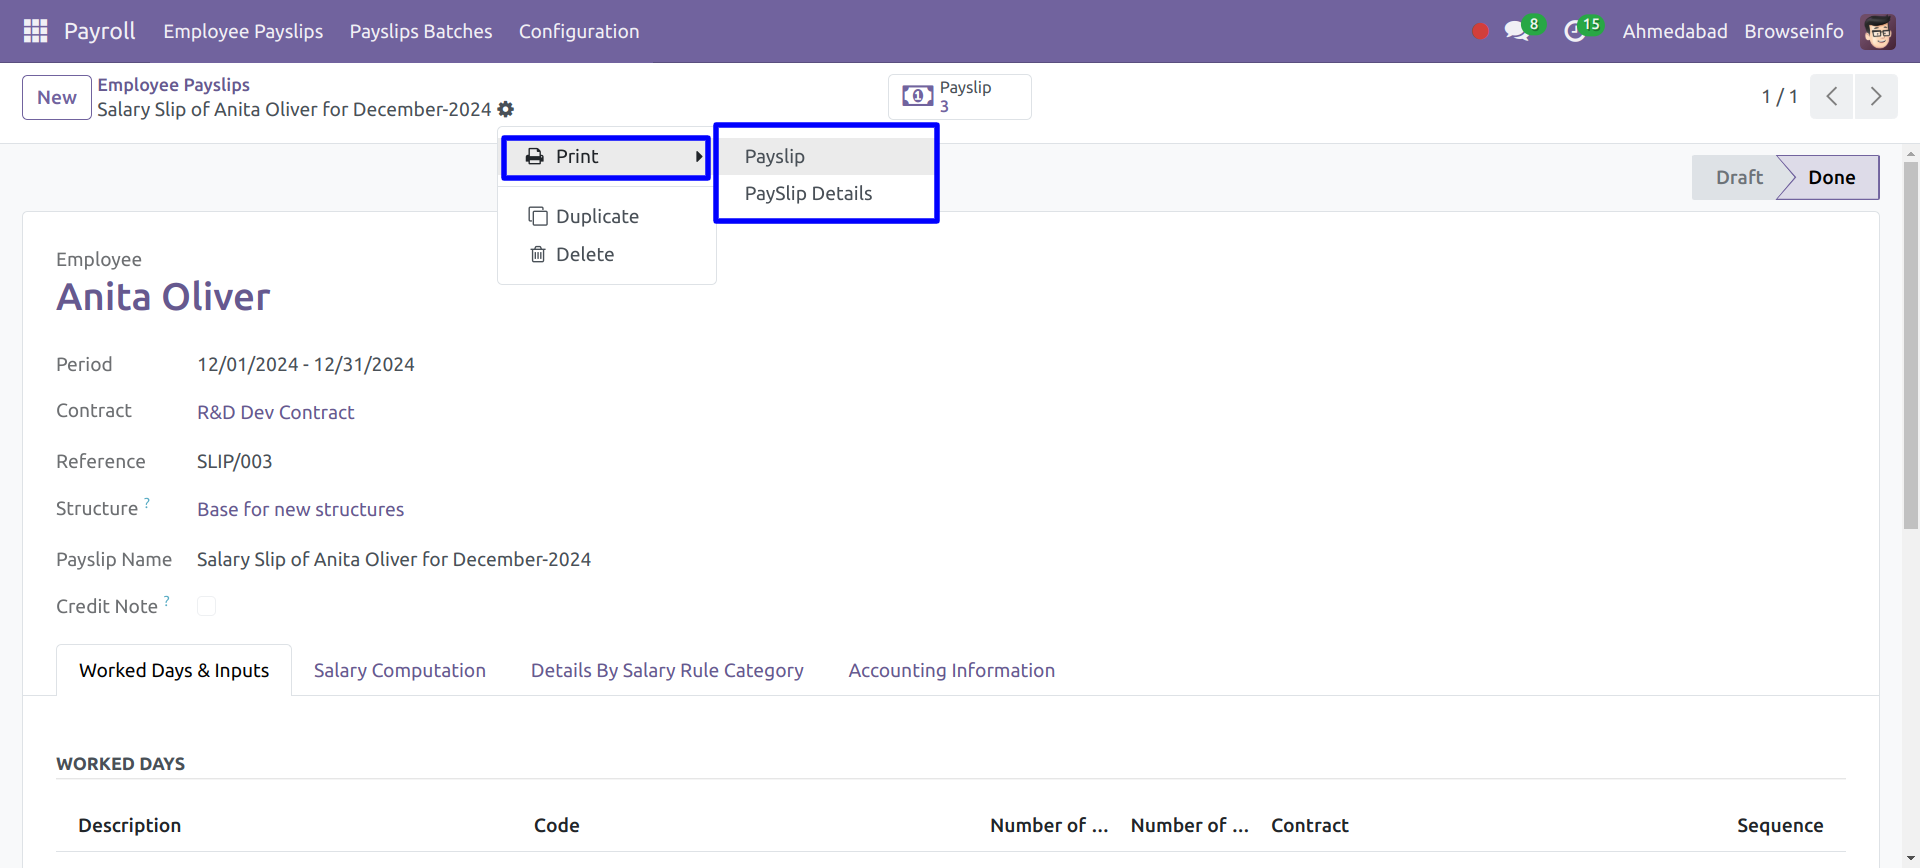Open the activities clock icon with badge 15

[1575, 32]
